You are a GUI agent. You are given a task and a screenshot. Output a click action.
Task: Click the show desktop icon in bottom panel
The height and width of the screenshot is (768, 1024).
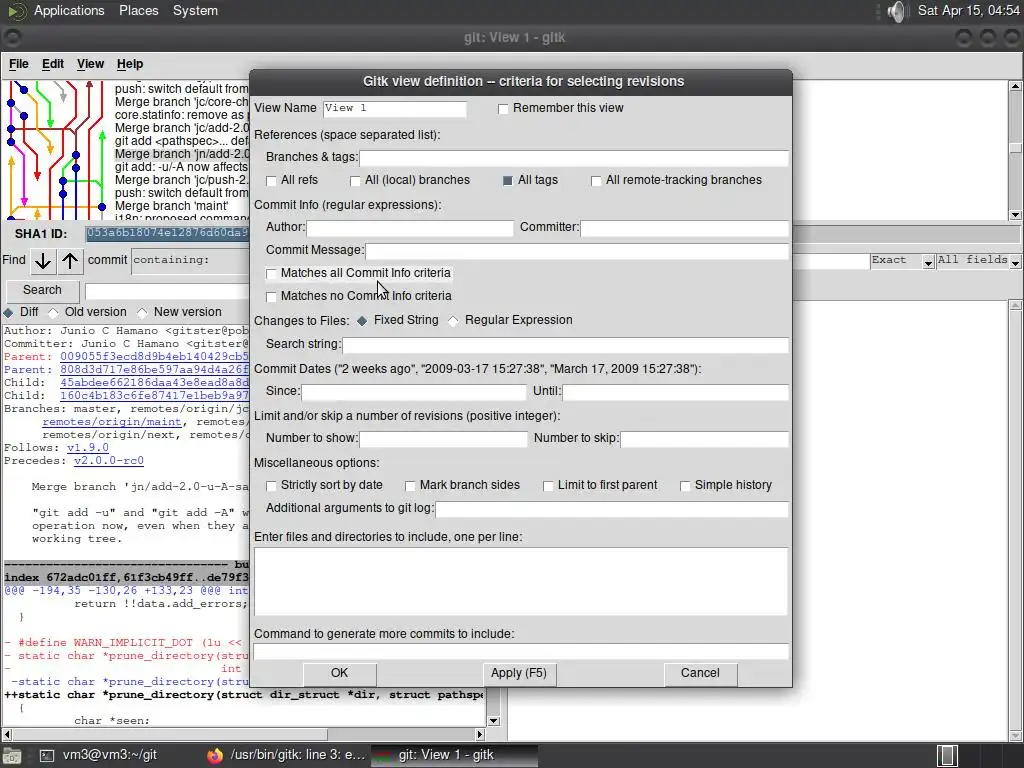click(12, 756)
